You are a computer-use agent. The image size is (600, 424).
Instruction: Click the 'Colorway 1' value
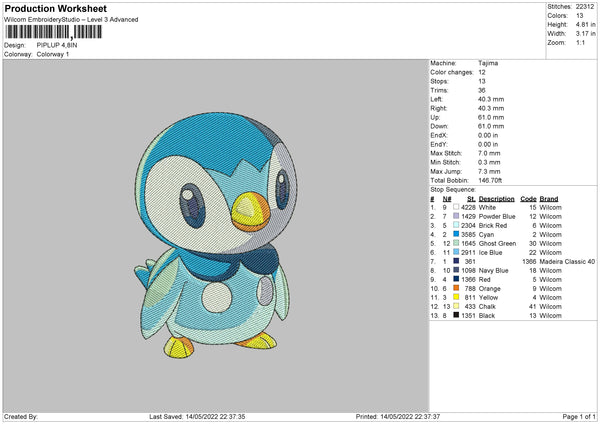pyautogui.click(x=53, y=54)
